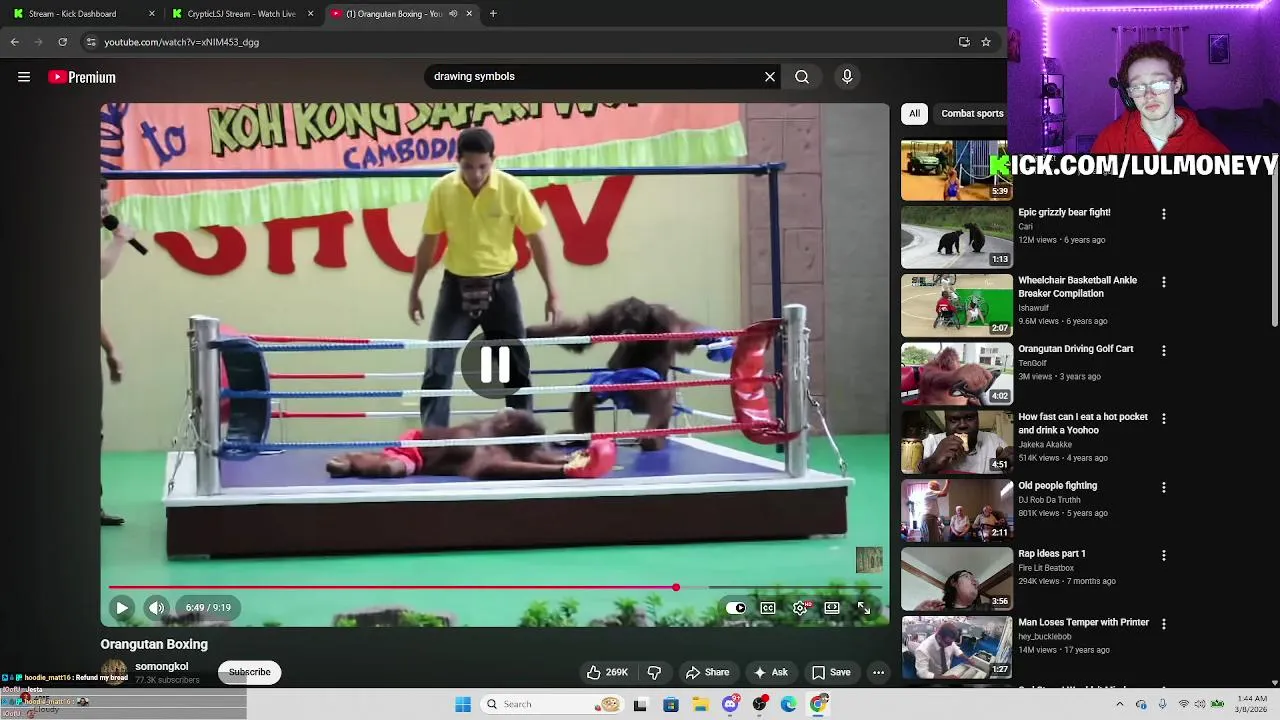The image size is (1280, 720).
Task: Click the address bar URL
Action: pos(182,42)
